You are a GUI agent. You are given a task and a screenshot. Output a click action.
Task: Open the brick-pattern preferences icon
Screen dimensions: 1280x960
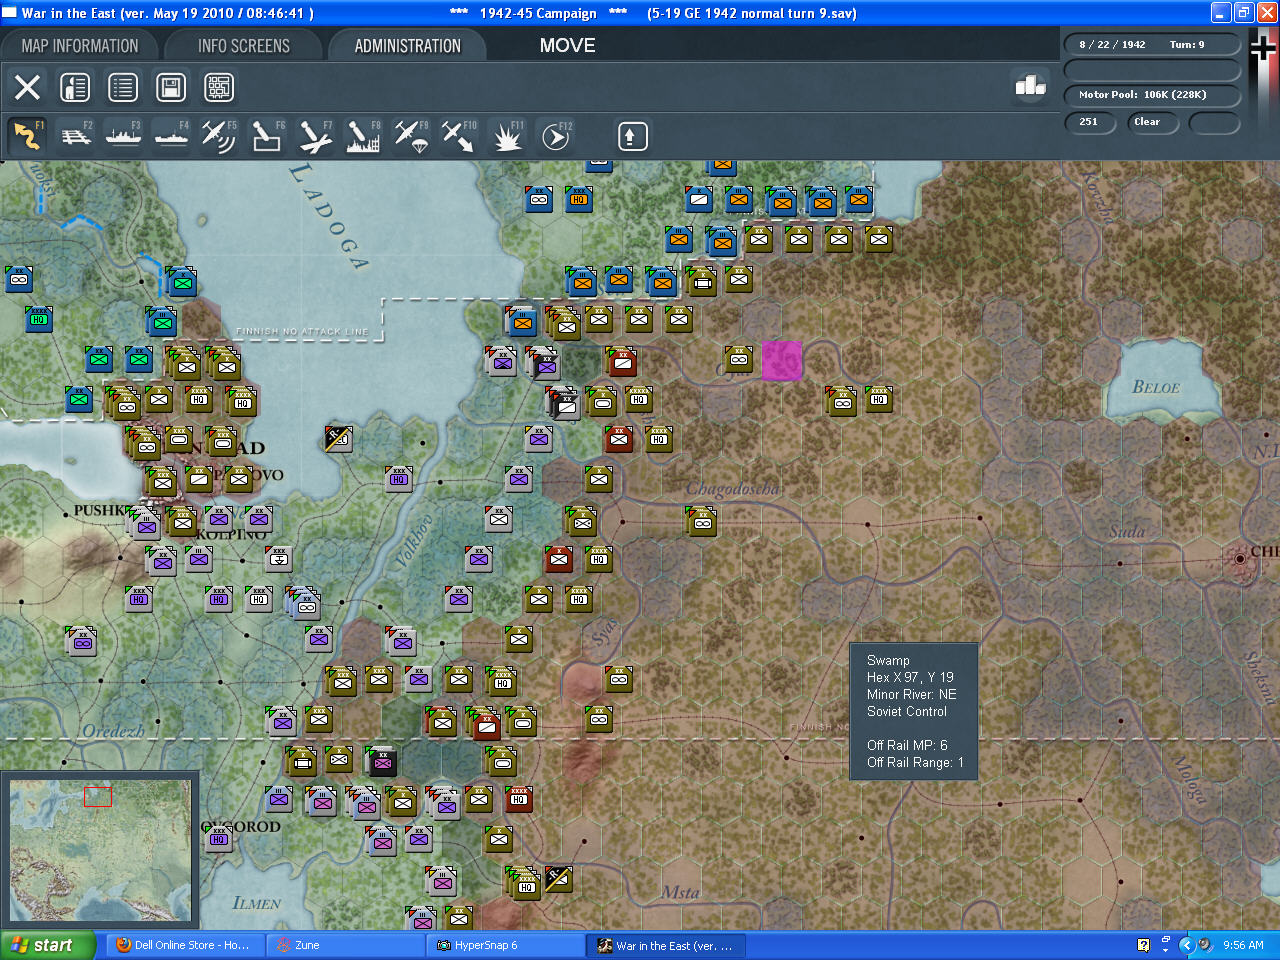pos(219,87)
